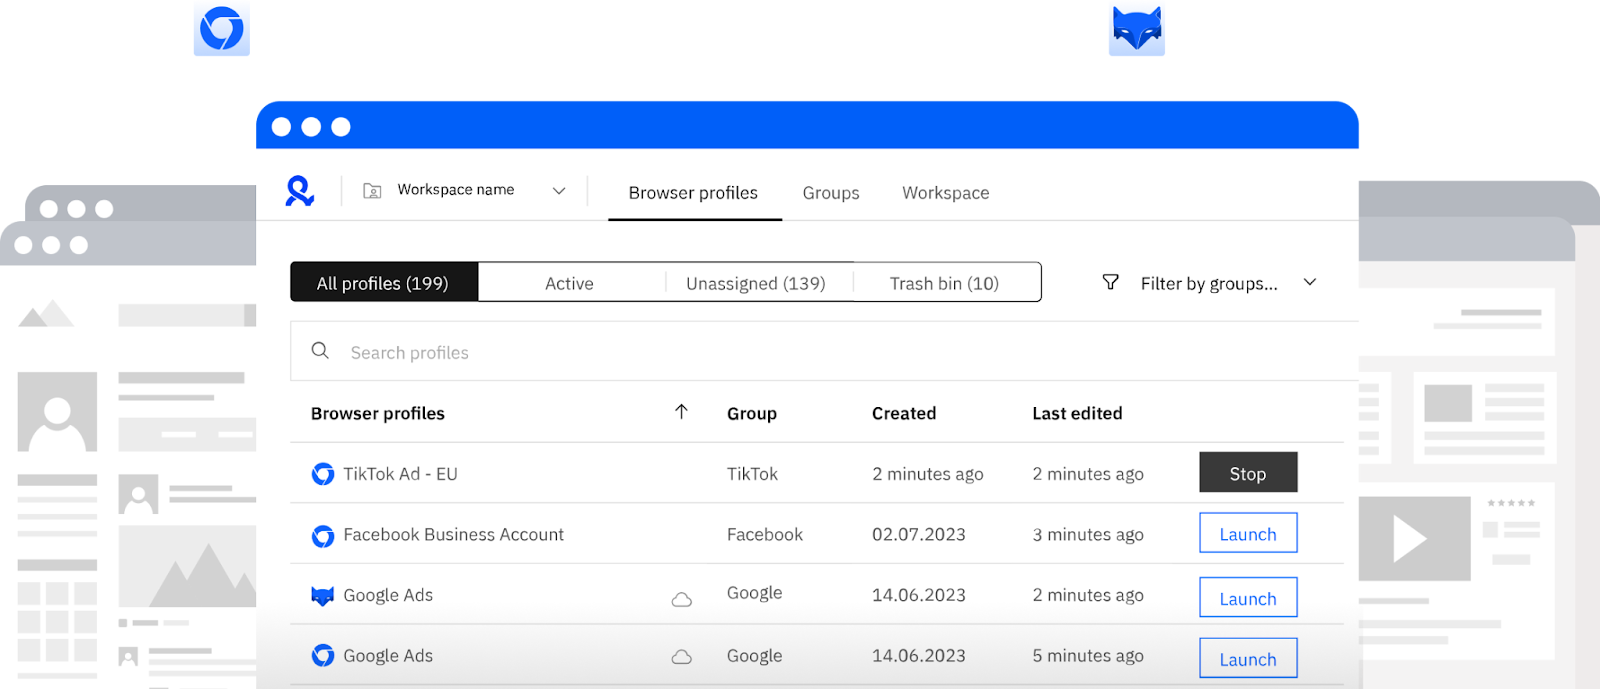The height and width of the screenshot is (689, 1600).
Task: Toggle the ascending sort arrow icon
Action: [x=681, y=412]
